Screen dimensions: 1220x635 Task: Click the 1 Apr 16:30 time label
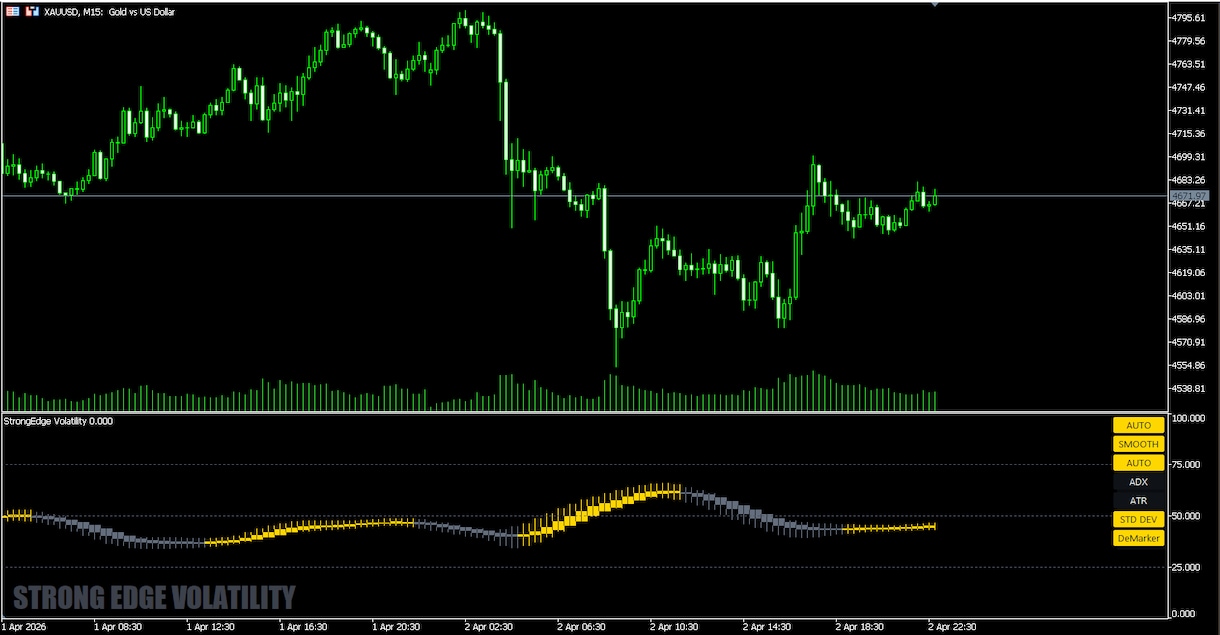[303, 626]
